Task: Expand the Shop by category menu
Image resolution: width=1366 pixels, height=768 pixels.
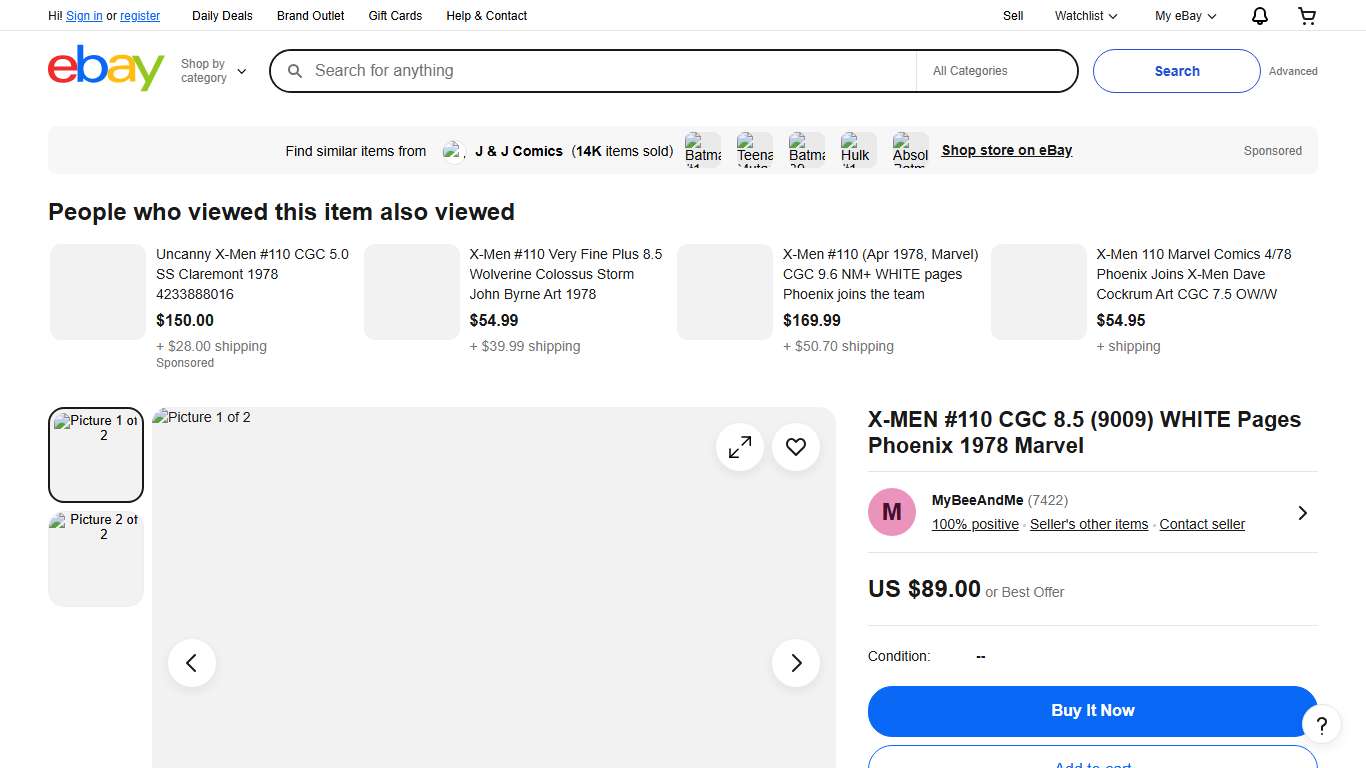Action: tap(213, 71)
